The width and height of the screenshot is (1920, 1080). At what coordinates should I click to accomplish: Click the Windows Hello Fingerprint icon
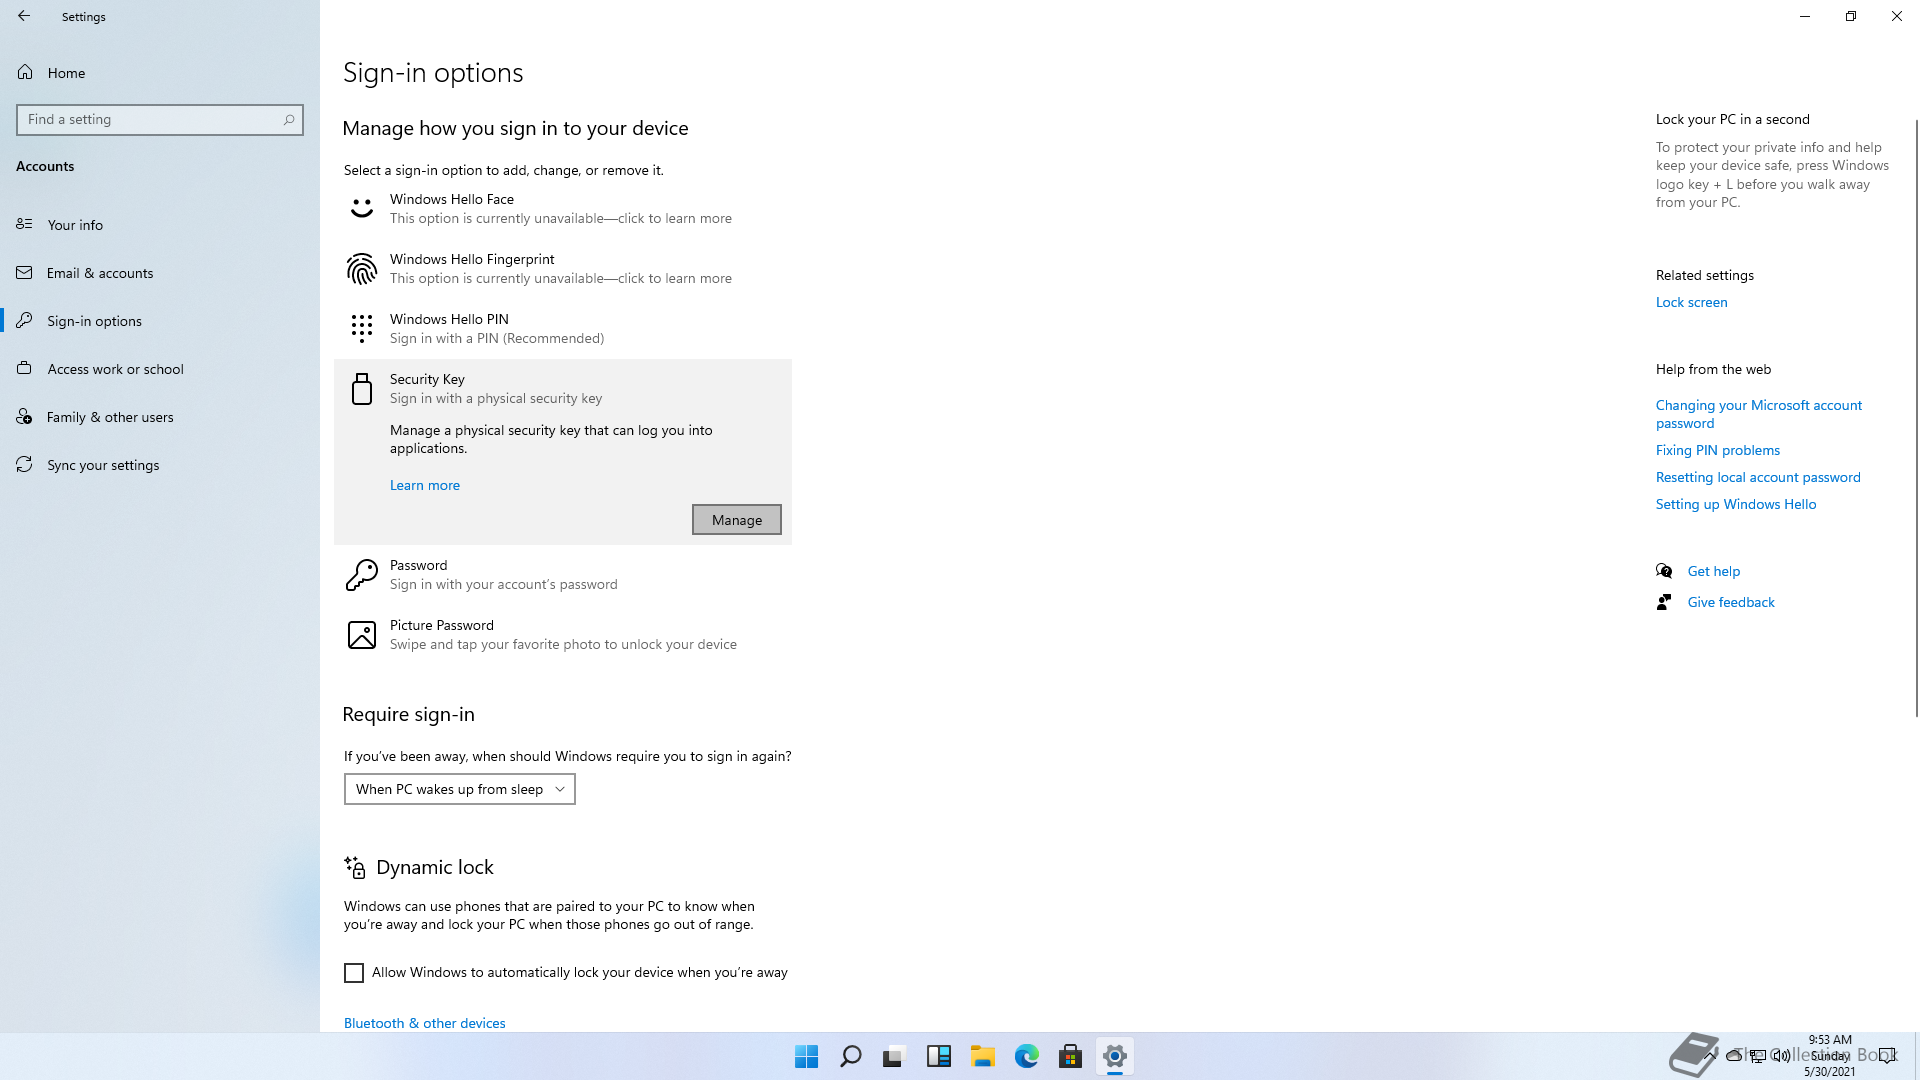[361, 268]
